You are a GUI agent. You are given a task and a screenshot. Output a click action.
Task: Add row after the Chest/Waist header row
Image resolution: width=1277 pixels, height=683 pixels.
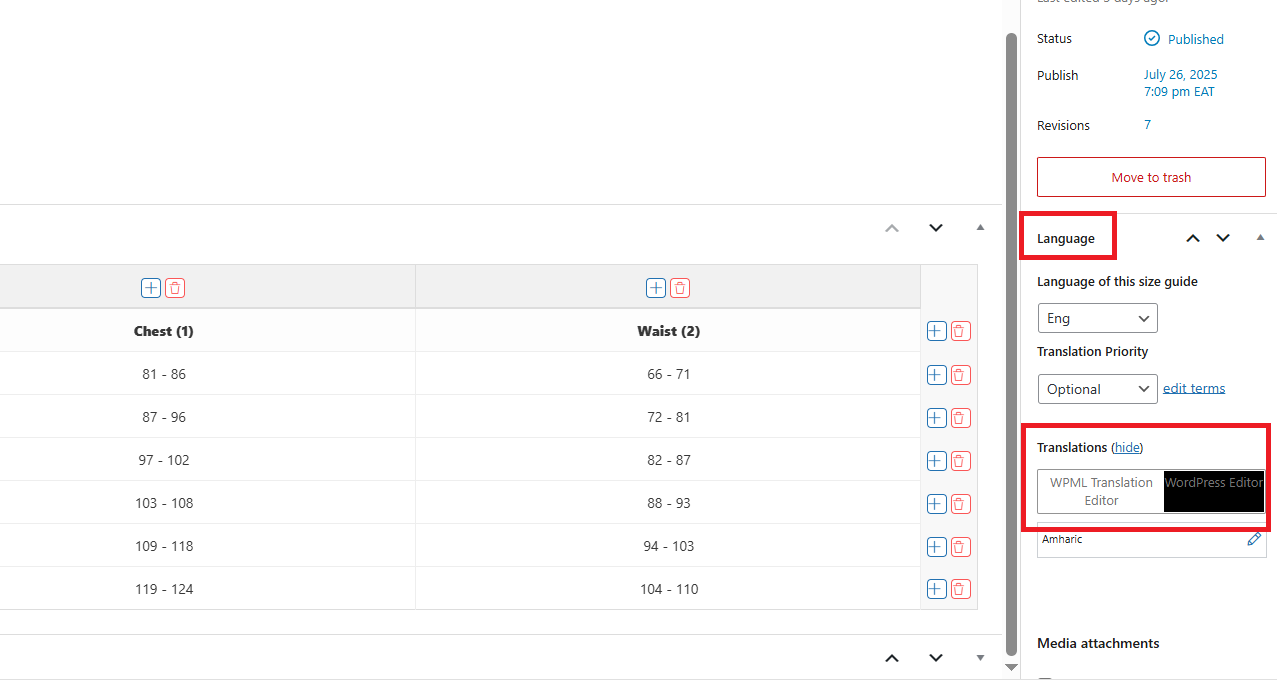(x=936, y=331)
